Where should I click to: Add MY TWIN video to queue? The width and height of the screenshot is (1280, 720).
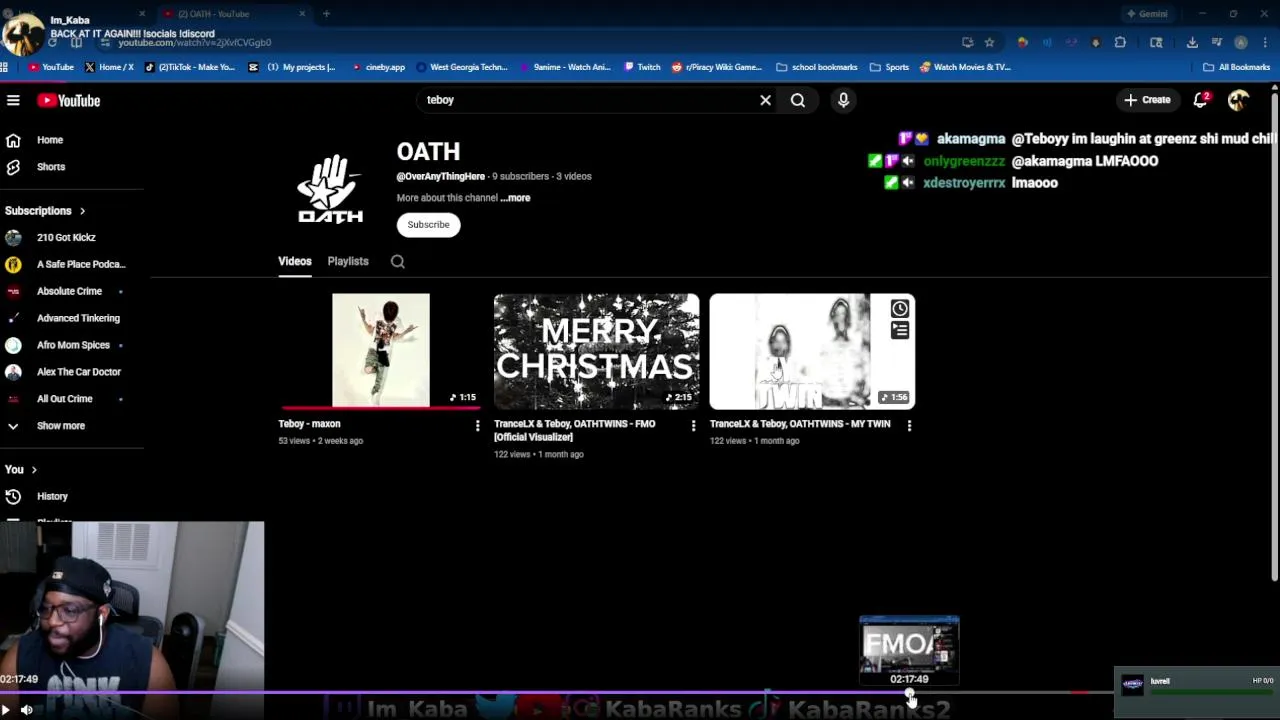pyautogui.click(x=900, y=330)
